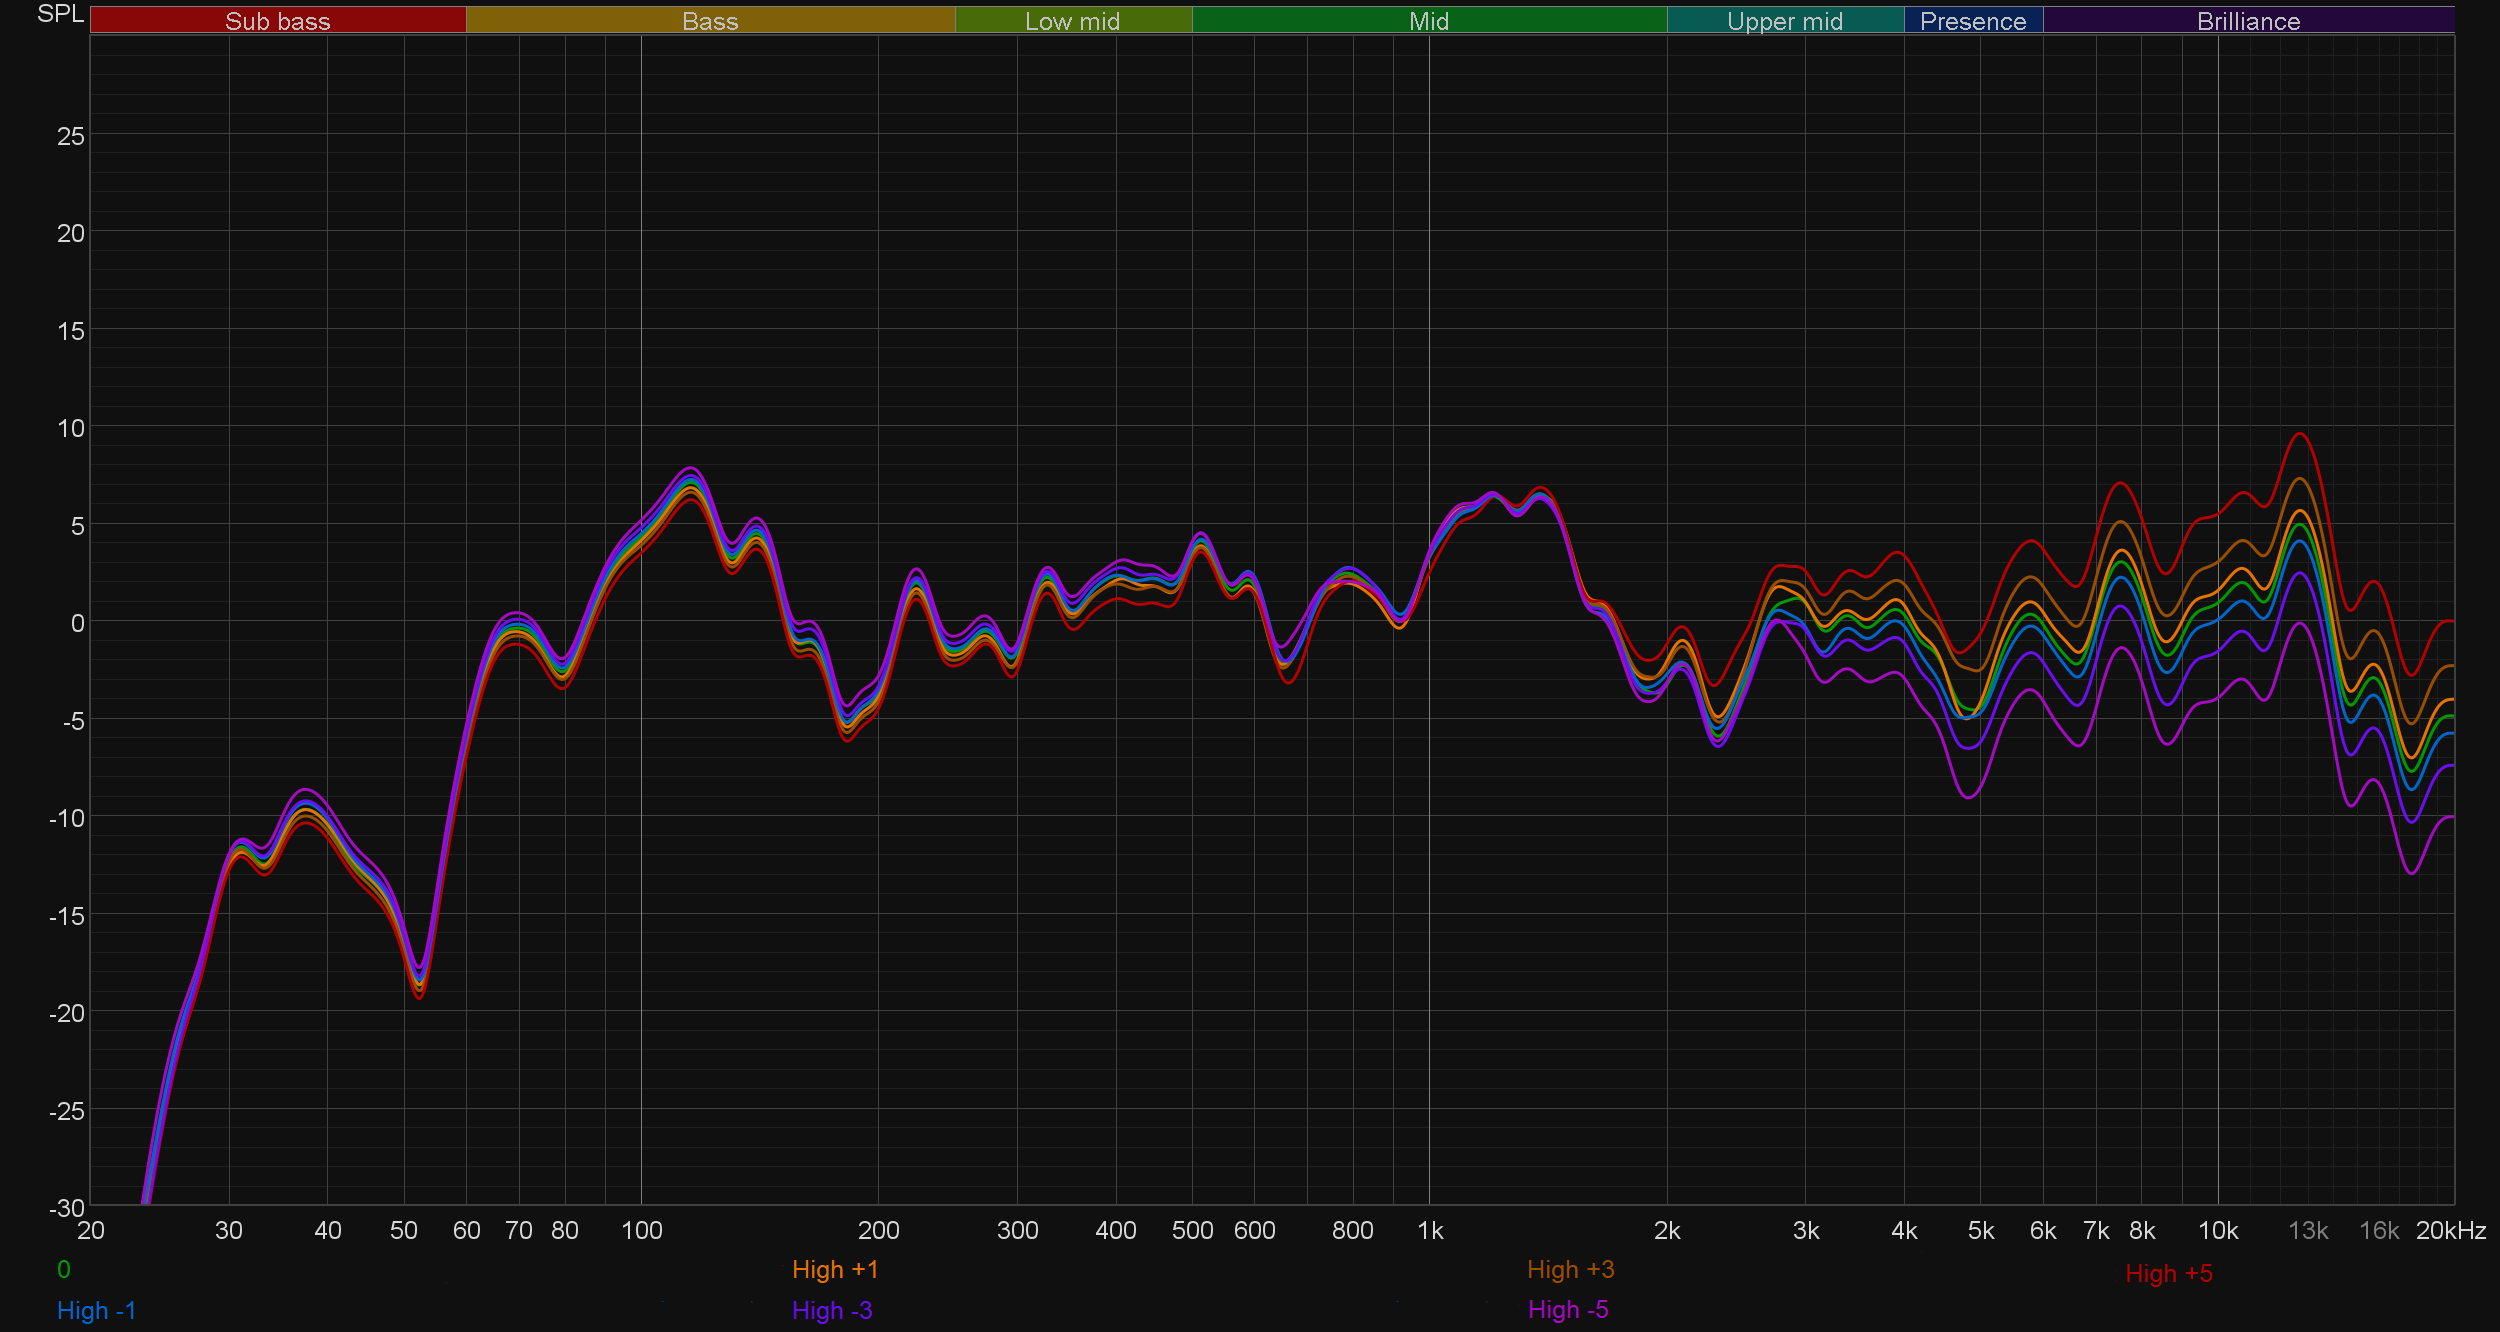Select the Presence band header
This screenshot has height=1332, width=2500.
[x=1972, y=21]
